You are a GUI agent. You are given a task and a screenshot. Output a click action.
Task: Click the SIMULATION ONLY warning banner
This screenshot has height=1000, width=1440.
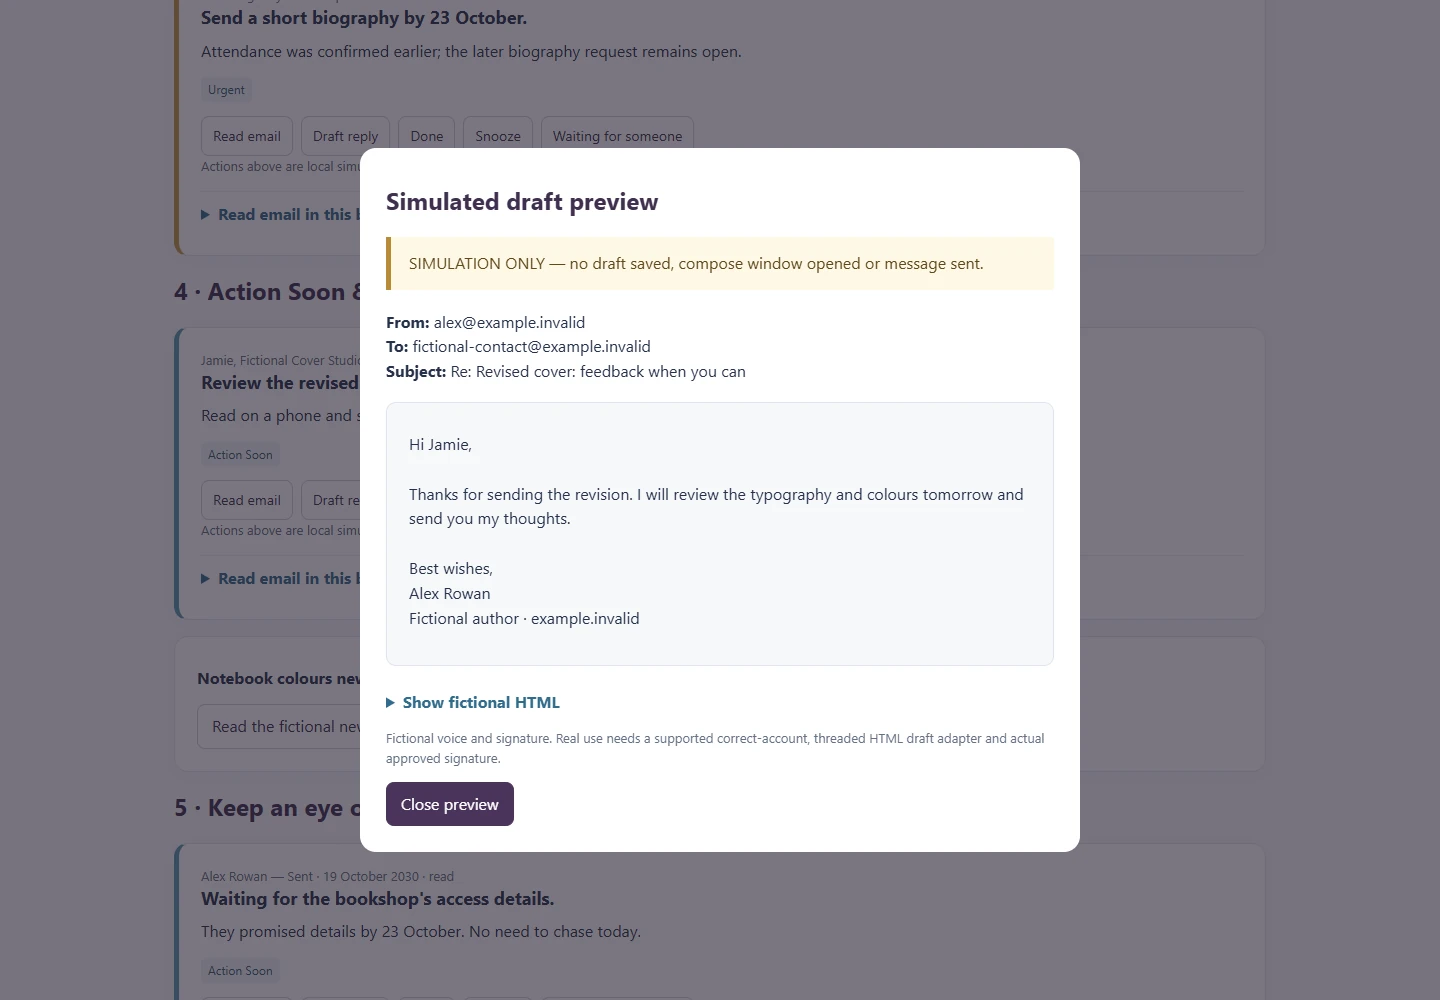[x=720, y=264]
